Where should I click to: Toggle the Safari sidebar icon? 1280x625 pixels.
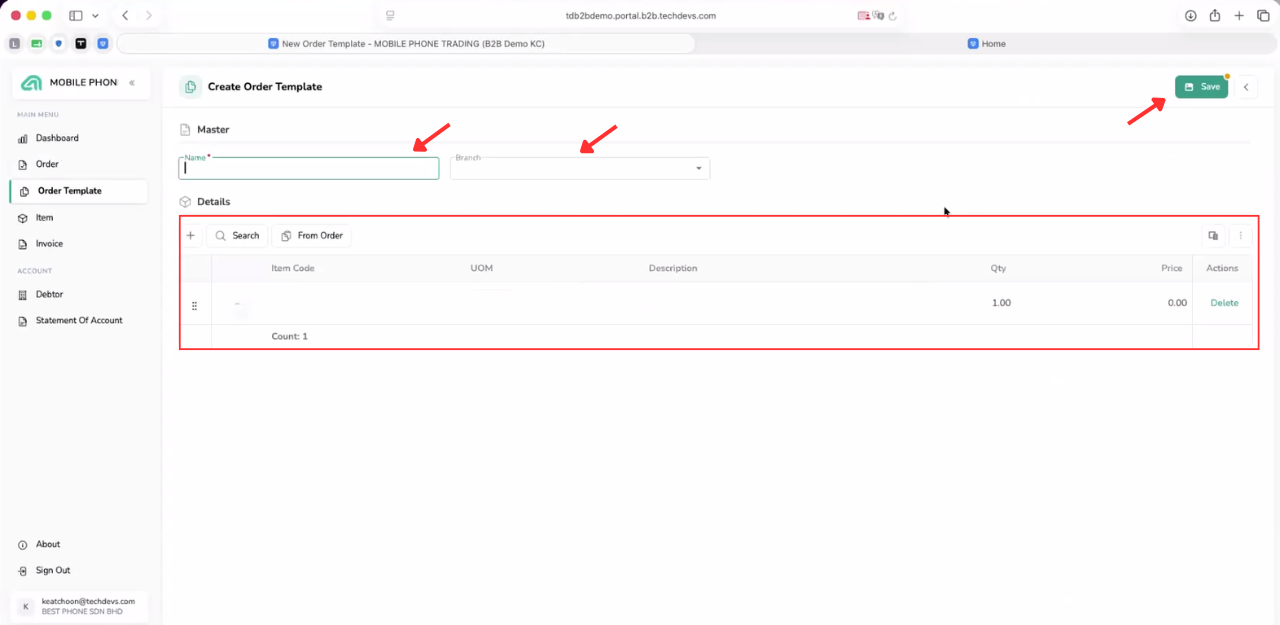pyautogui.click(x=76, y=16)
